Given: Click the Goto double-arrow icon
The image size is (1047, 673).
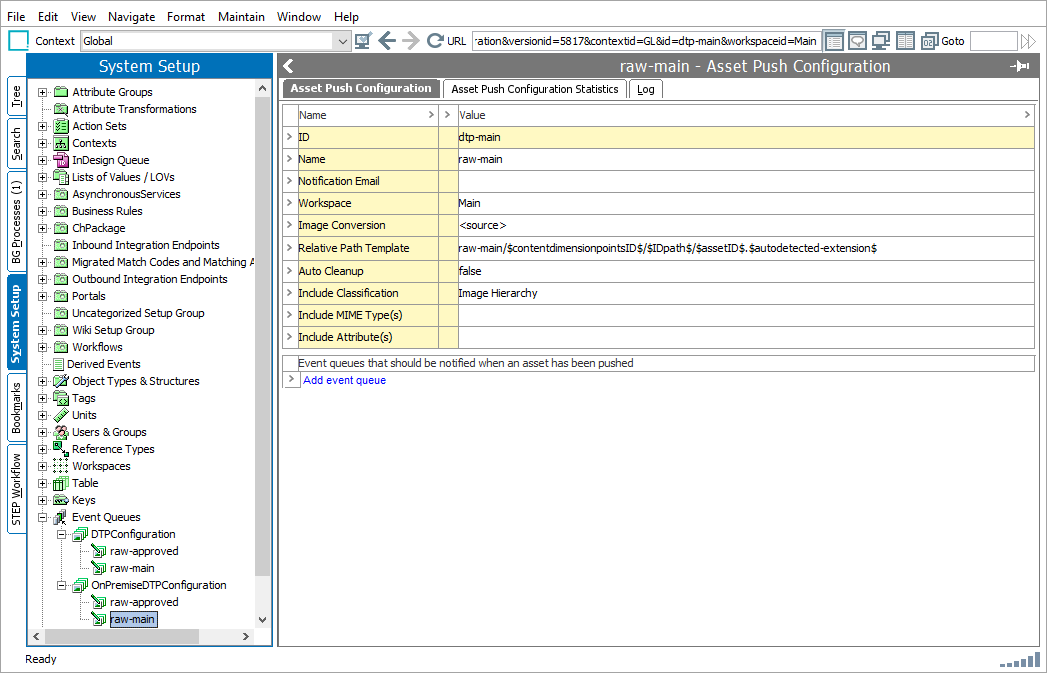Looking at the screenshot, I should [1028, 41].
